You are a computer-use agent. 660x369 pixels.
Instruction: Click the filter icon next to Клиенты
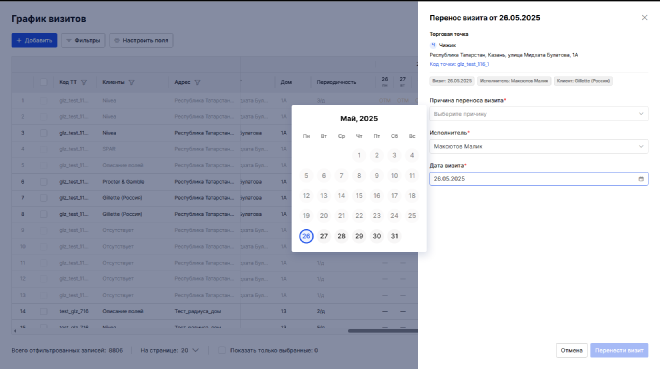coord(131,82)
